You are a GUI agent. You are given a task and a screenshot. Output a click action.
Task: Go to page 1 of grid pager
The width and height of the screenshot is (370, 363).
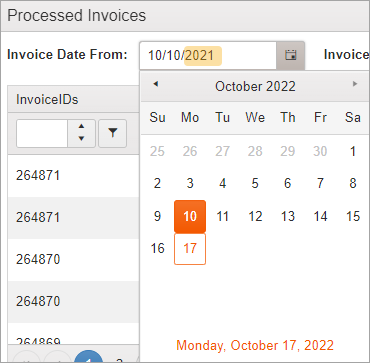click(x=88, y=357)
